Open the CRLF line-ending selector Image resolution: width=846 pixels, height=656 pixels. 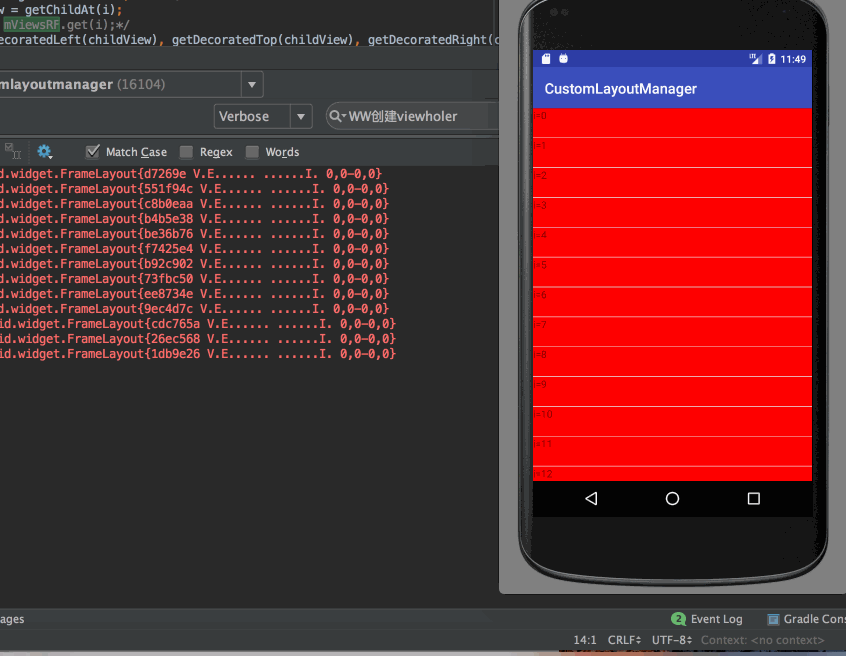pos(623,640)
